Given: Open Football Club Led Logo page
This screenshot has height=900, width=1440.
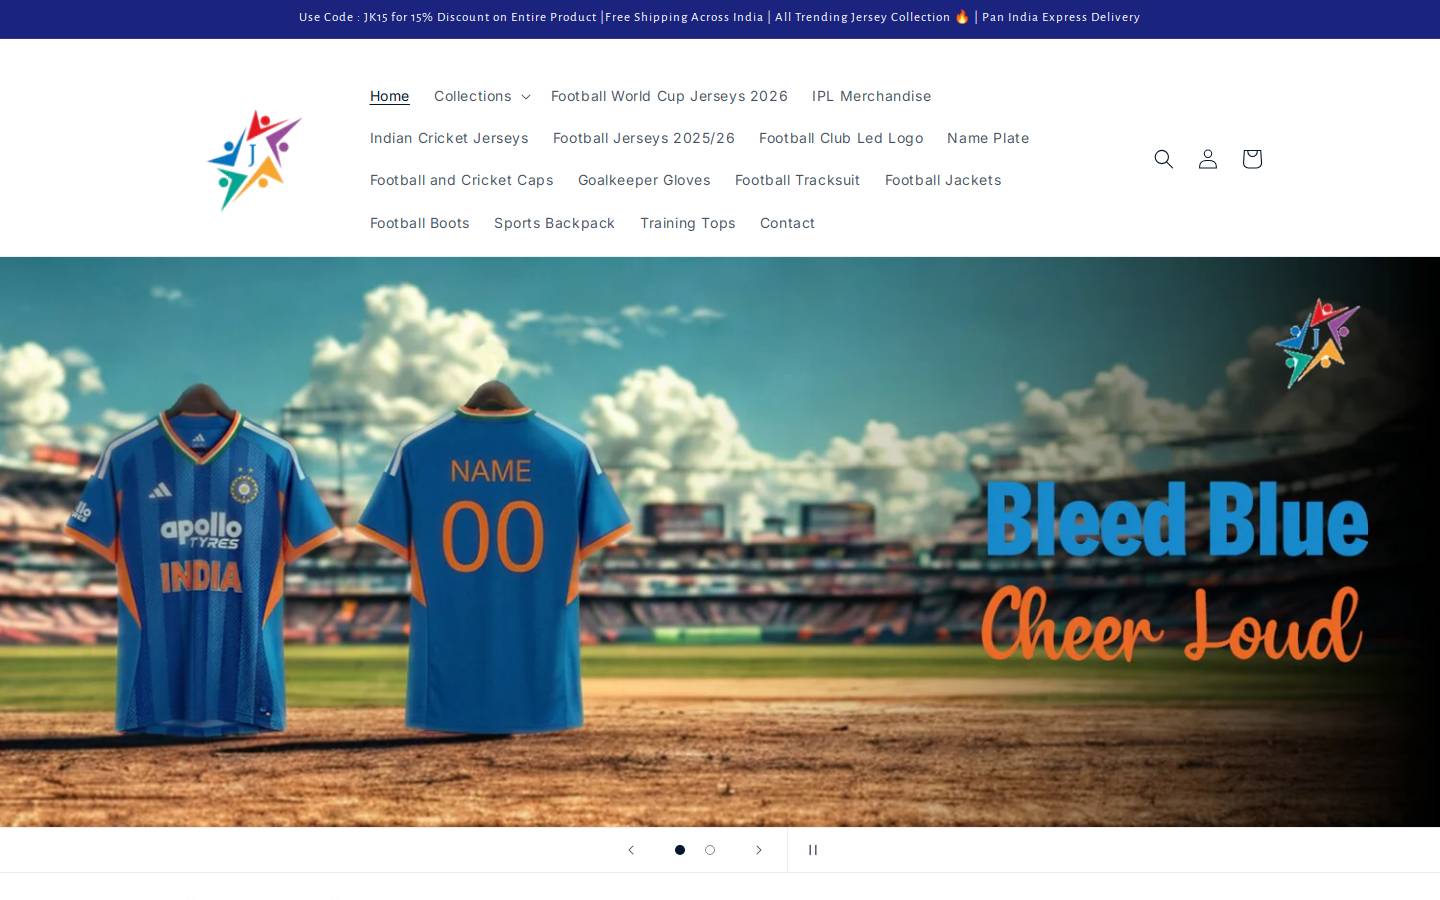Looking at the screenshot, I should coord(841,138).
